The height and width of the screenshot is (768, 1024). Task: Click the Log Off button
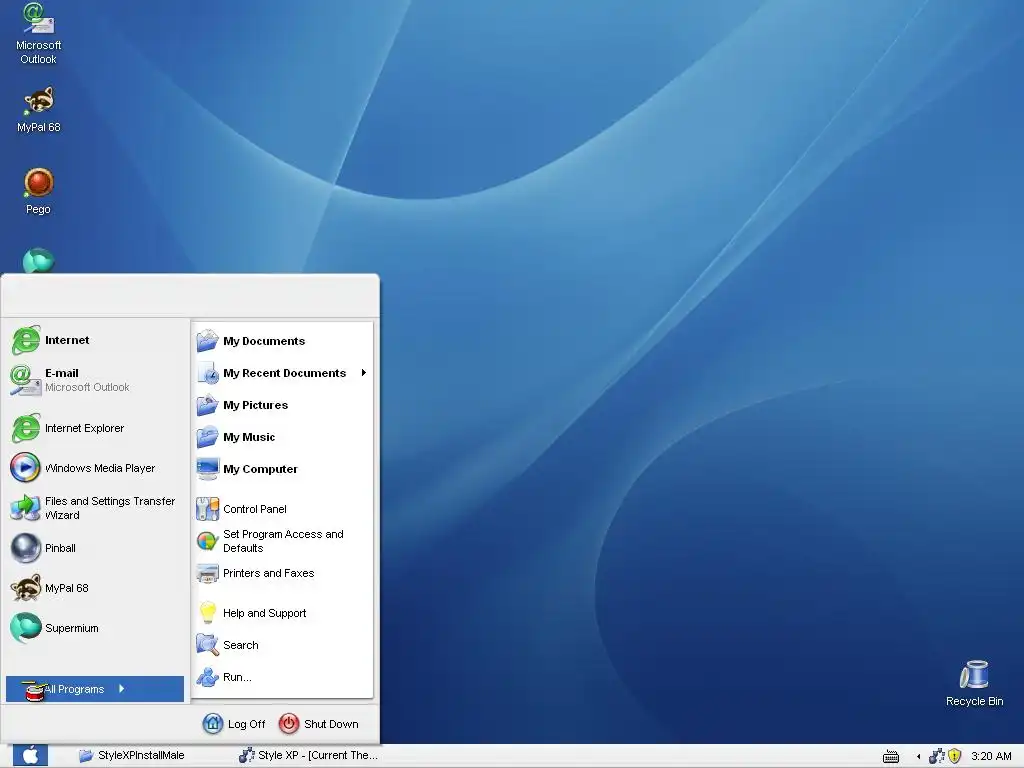pyautogui.click(x=234, y=724)
